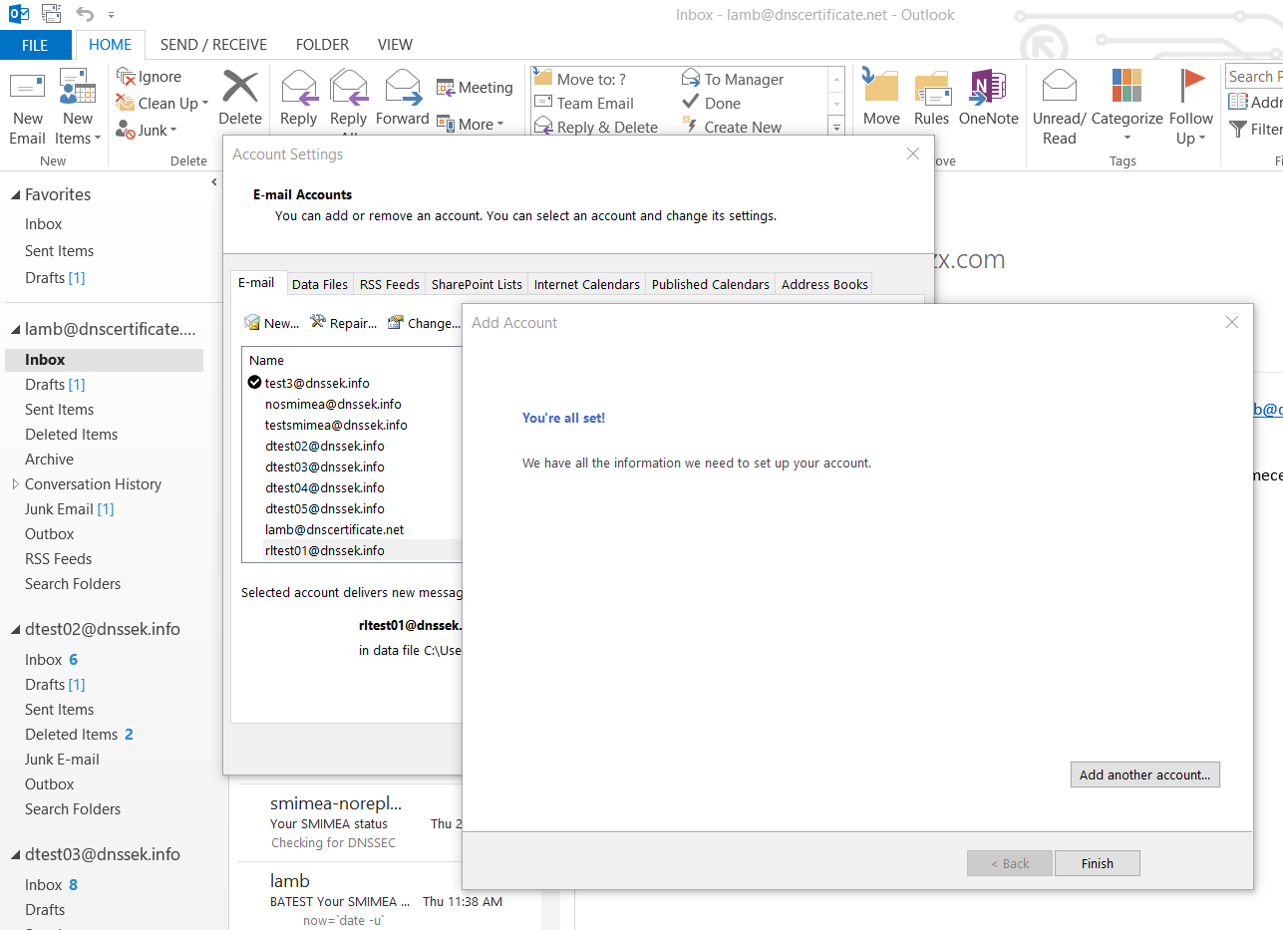Open the message from lamb
1283x930 pixels.
click(x=390, y=901)
